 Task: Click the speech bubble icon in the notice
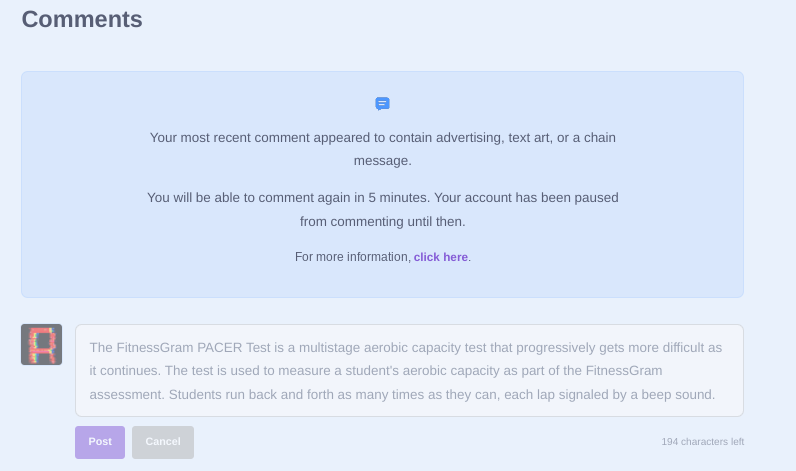382,104
